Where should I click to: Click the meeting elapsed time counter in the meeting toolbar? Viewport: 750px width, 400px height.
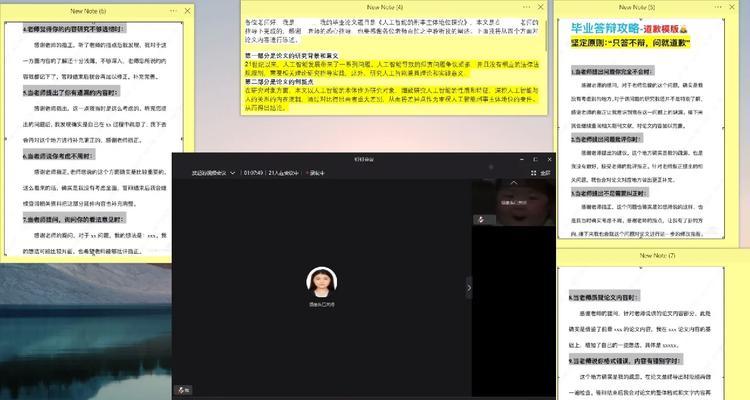[253, 173]
